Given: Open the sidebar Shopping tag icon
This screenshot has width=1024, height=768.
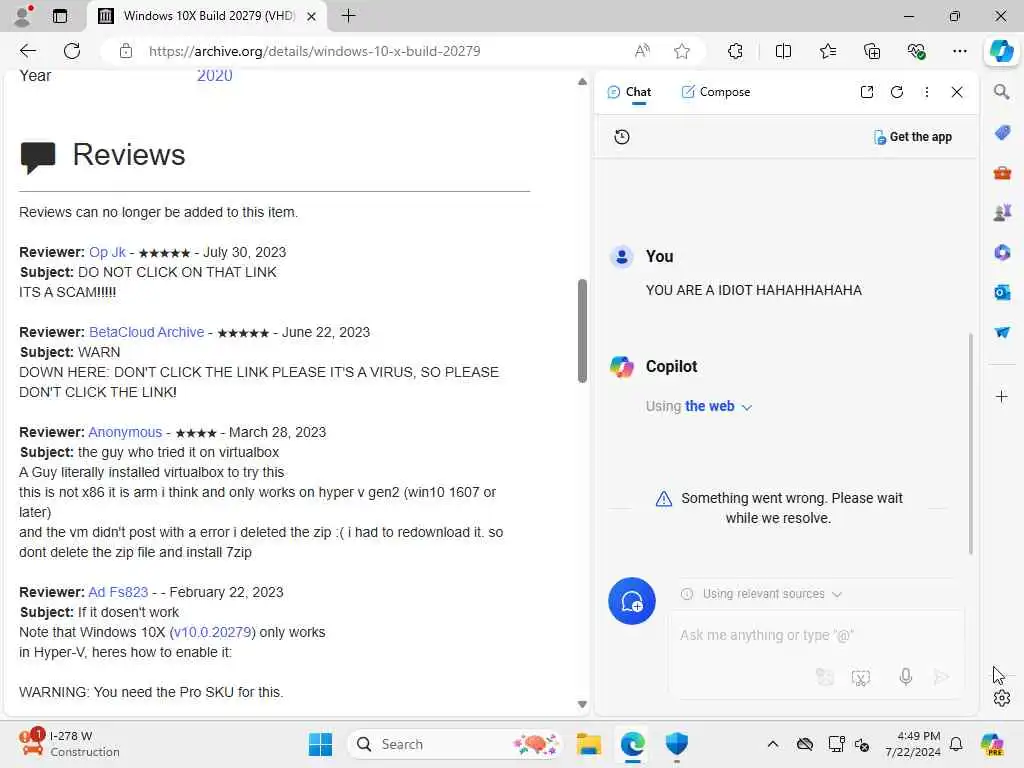Looking at the screenshot, I should (1002, 133).
